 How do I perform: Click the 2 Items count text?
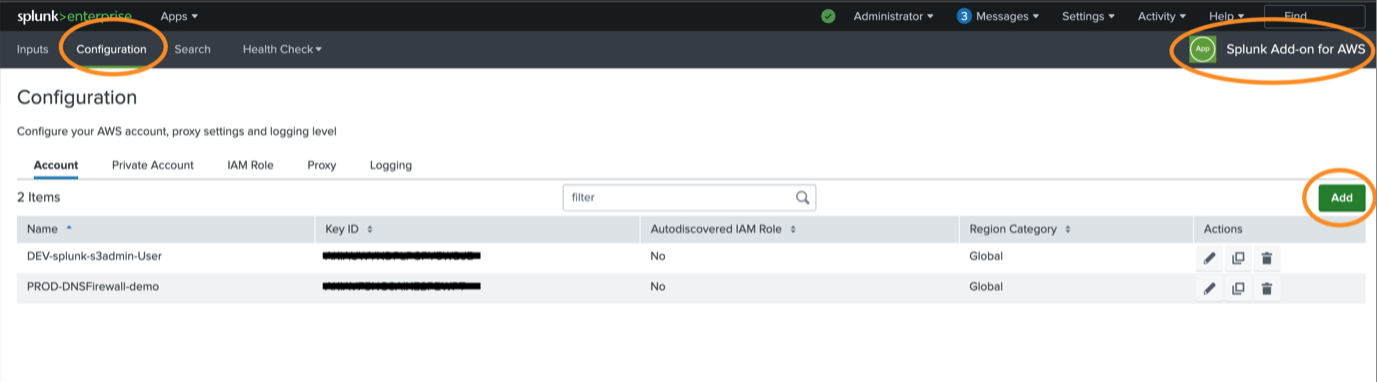39,198
